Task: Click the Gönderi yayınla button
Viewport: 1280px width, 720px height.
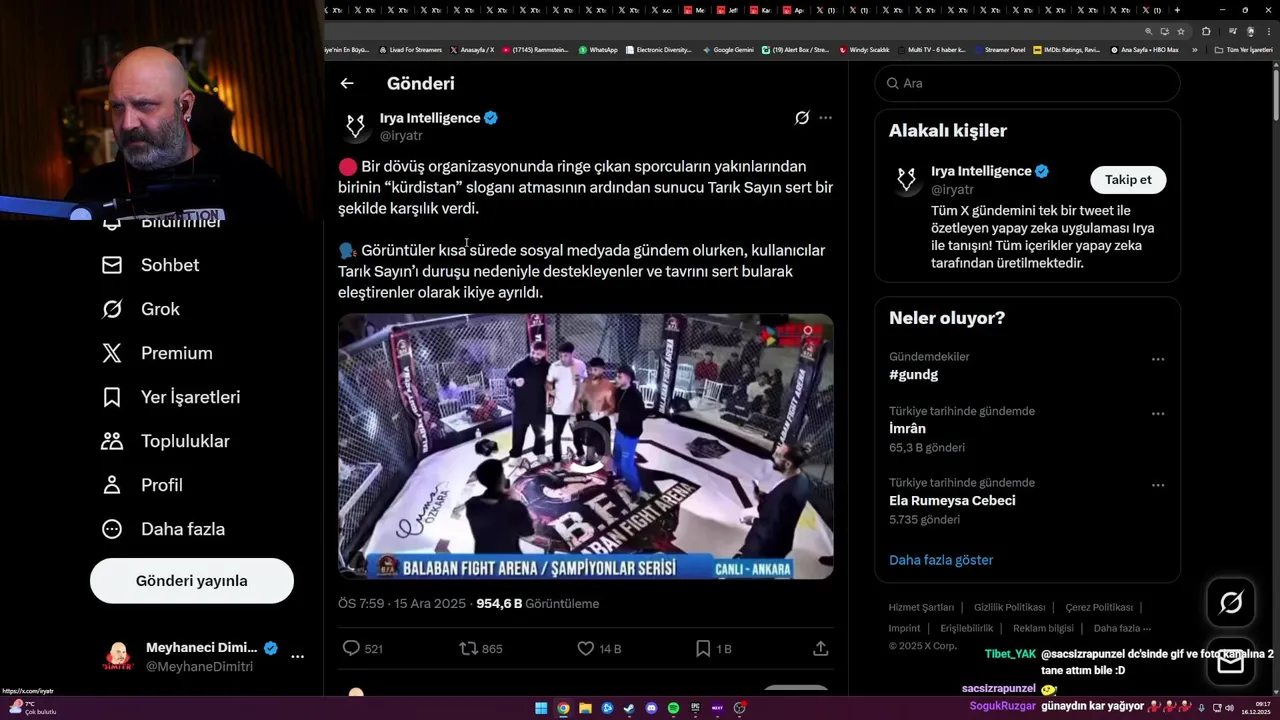Action: point(192,581)
